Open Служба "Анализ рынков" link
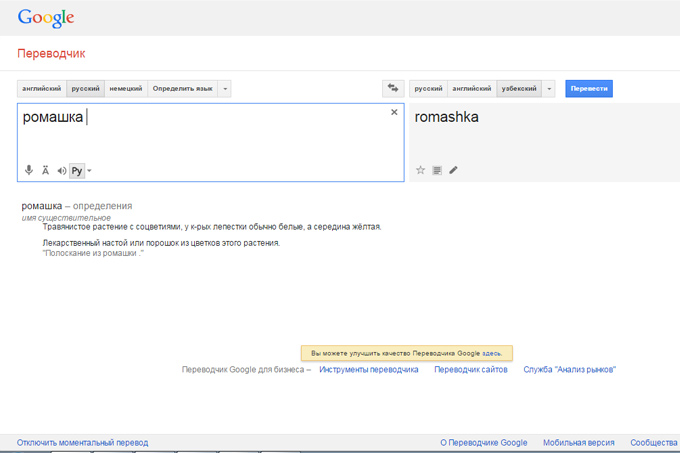 tap(569, 370)
